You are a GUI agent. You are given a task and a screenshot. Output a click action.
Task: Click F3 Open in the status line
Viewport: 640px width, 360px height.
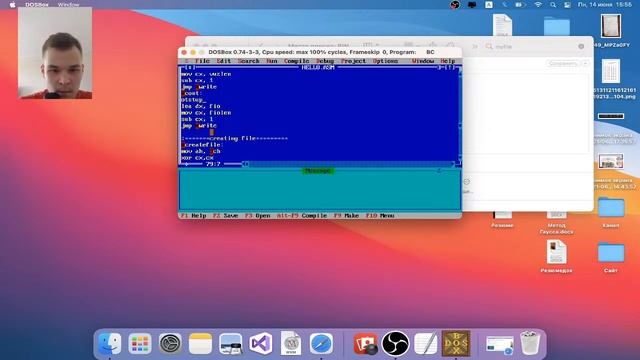(258, 216)
